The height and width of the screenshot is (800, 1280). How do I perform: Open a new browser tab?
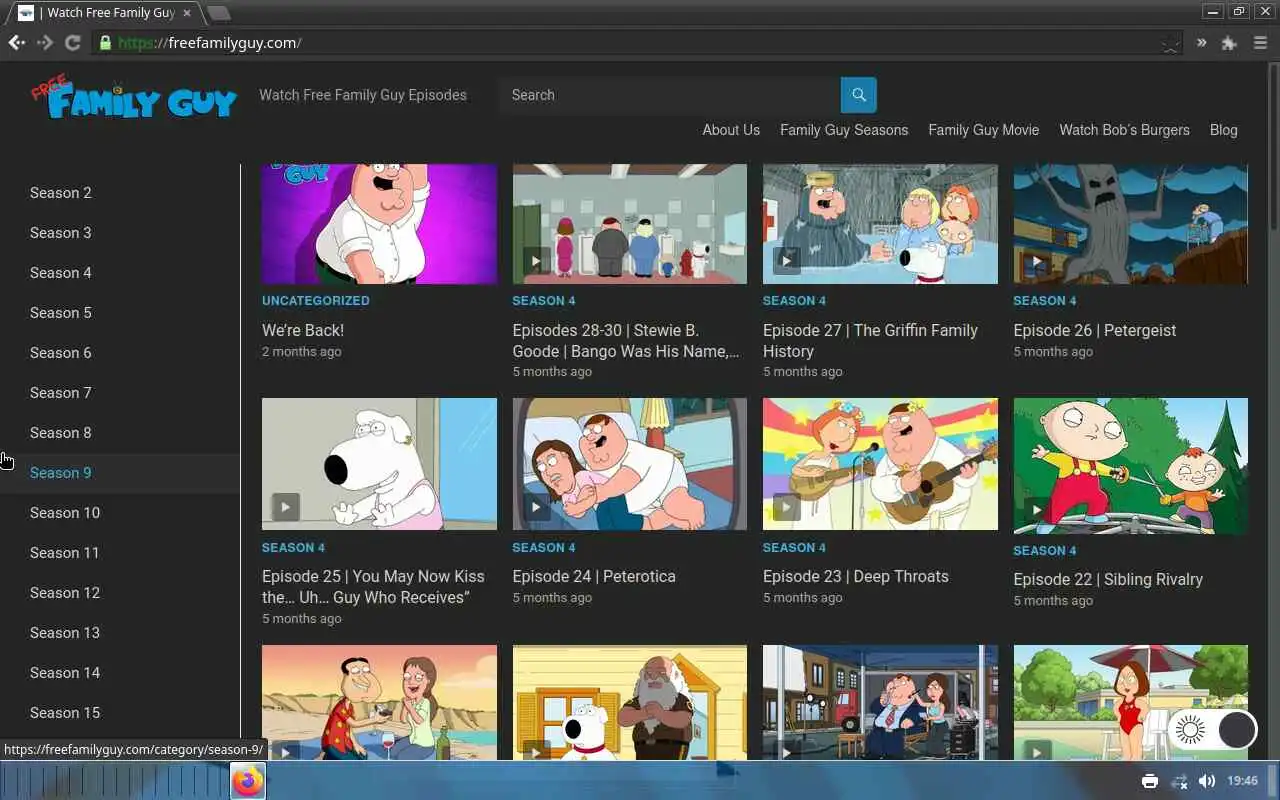click(218, 13)
